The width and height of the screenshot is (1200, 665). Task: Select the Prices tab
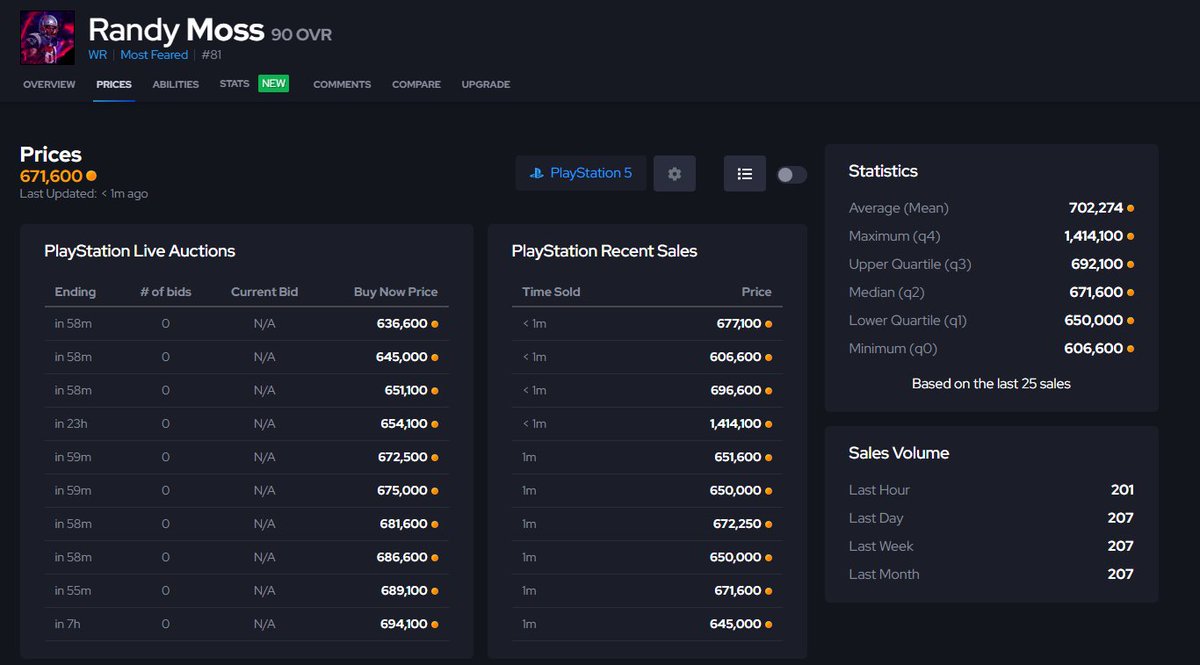click(x=114, y=85)
